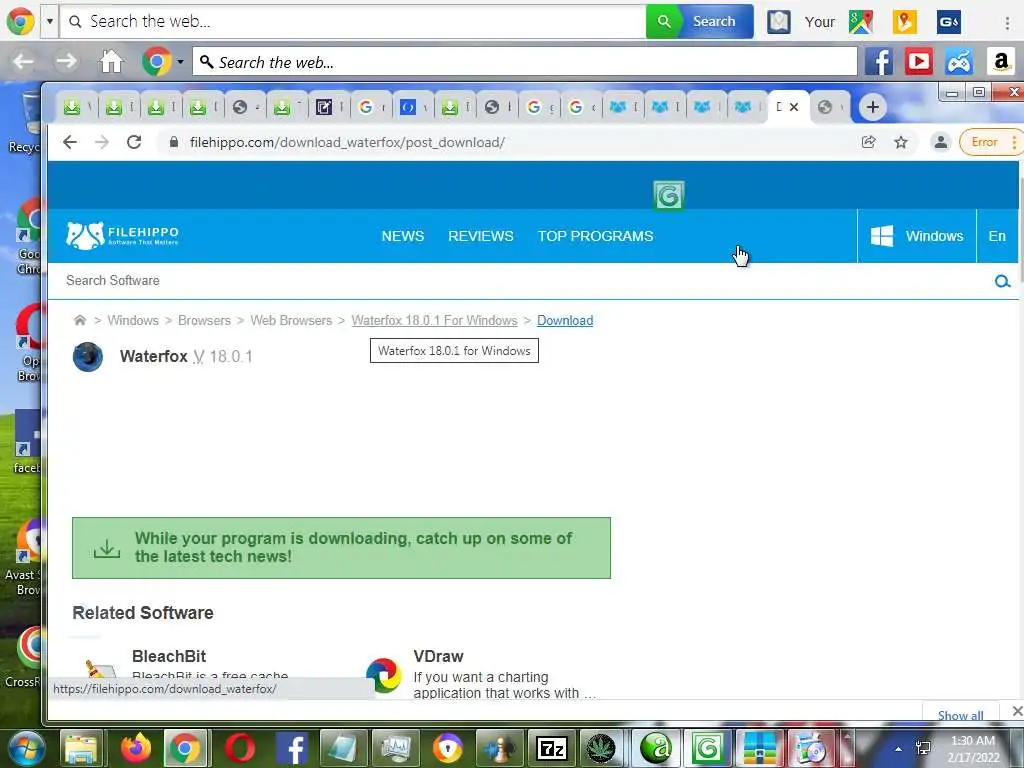
Task: Click the taskbar clock showing 1:30 AM
Action: click(973, 749)
